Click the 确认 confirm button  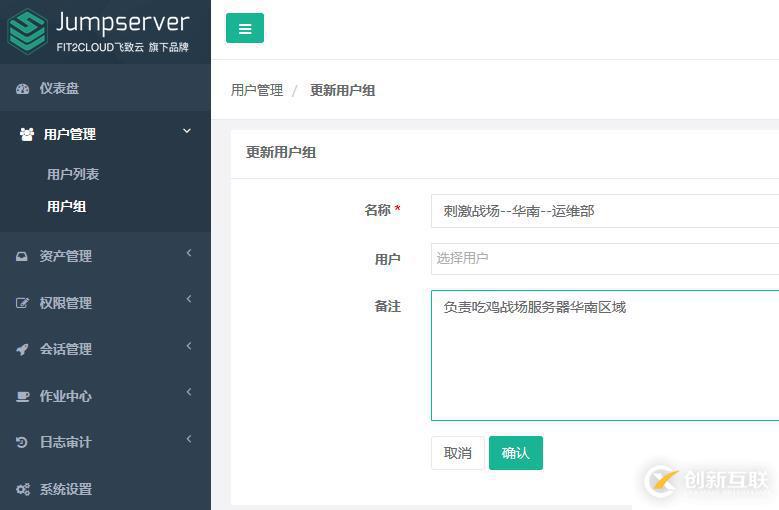516,453
